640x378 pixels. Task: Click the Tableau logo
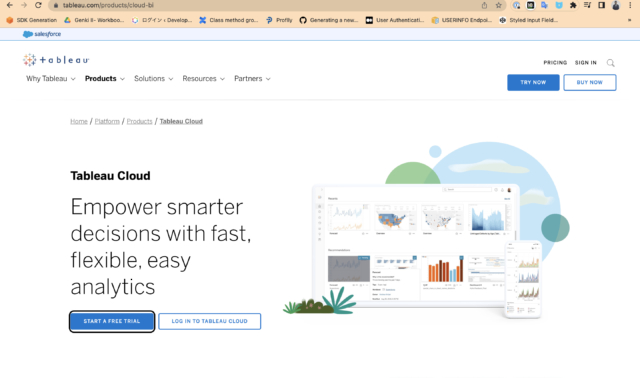tap(56, 60)
